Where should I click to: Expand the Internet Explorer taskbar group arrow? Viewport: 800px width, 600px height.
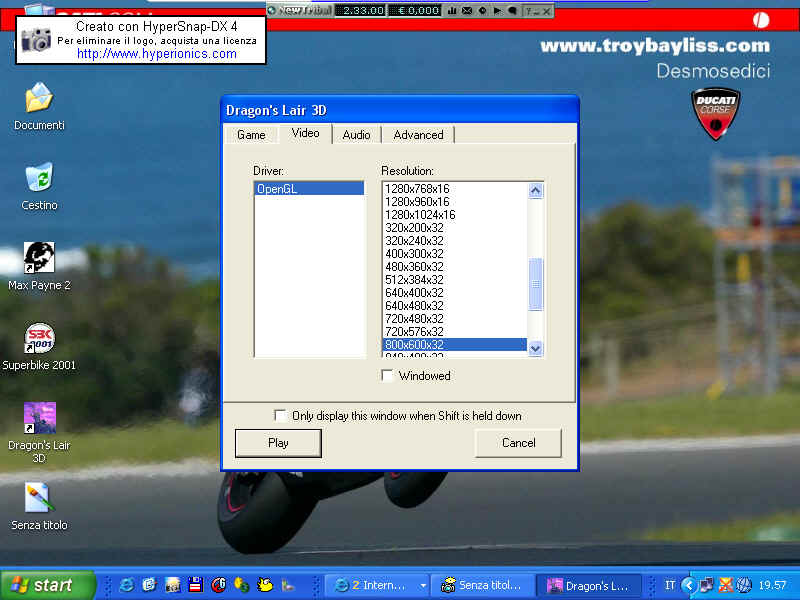(x=423, y=585)
